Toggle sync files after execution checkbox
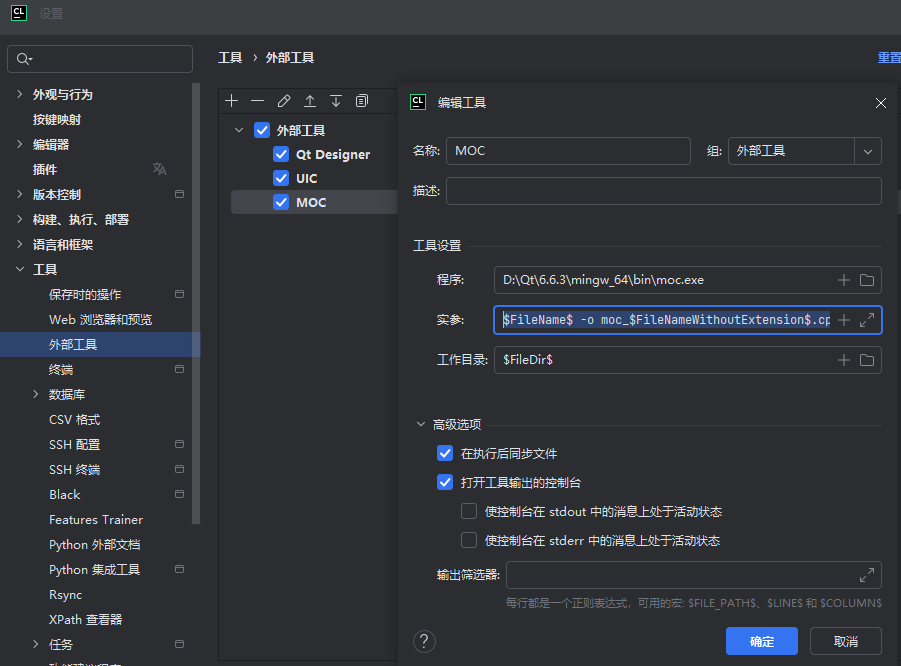The image size is (901, 666). click(x=445, y=453)
